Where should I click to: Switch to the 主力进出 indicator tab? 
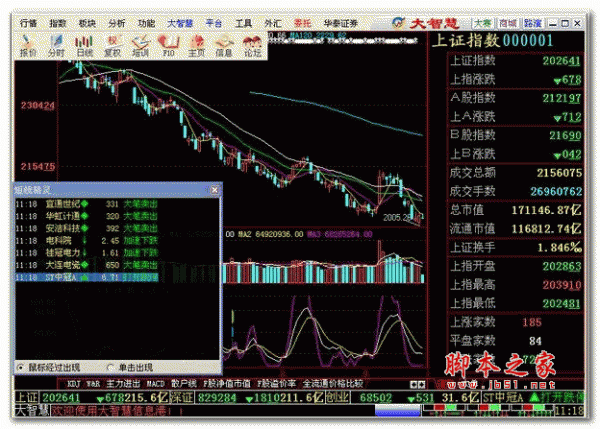click(123, 384)
